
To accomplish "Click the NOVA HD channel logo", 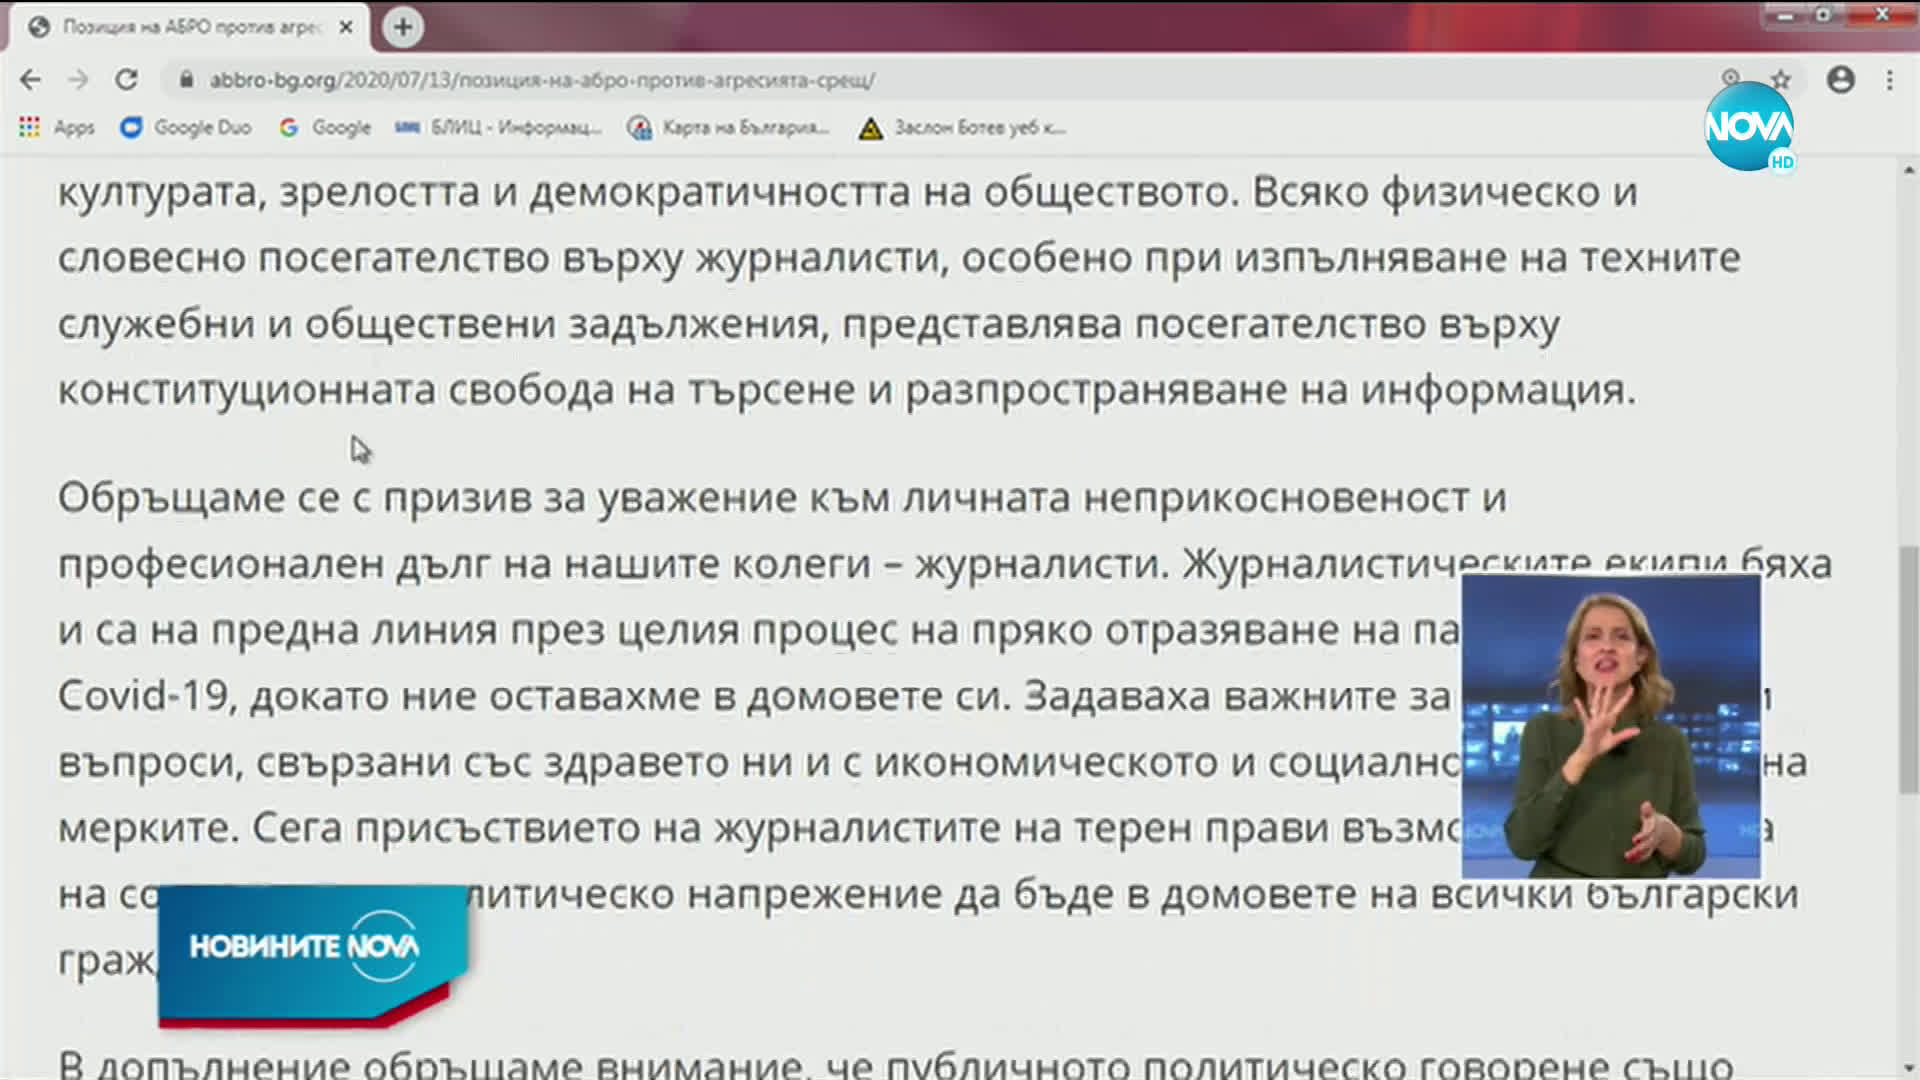I will [1750, 127].
